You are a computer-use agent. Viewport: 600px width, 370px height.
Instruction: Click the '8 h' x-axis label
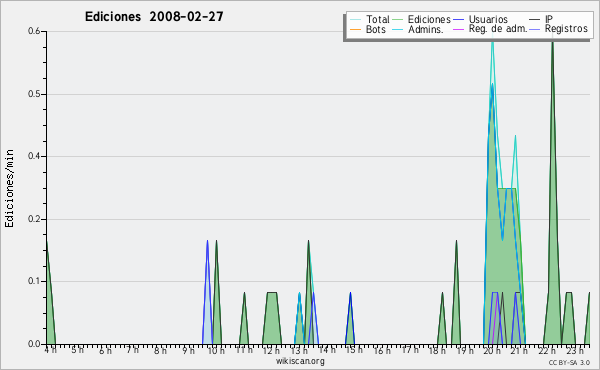pos(160,350)
